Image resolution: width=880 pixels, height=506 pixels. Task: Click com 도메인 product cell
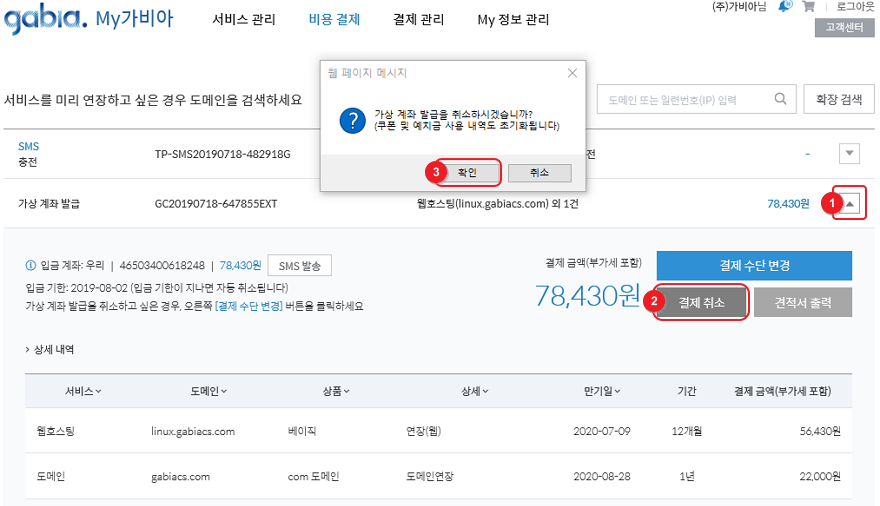click(313, 477)
